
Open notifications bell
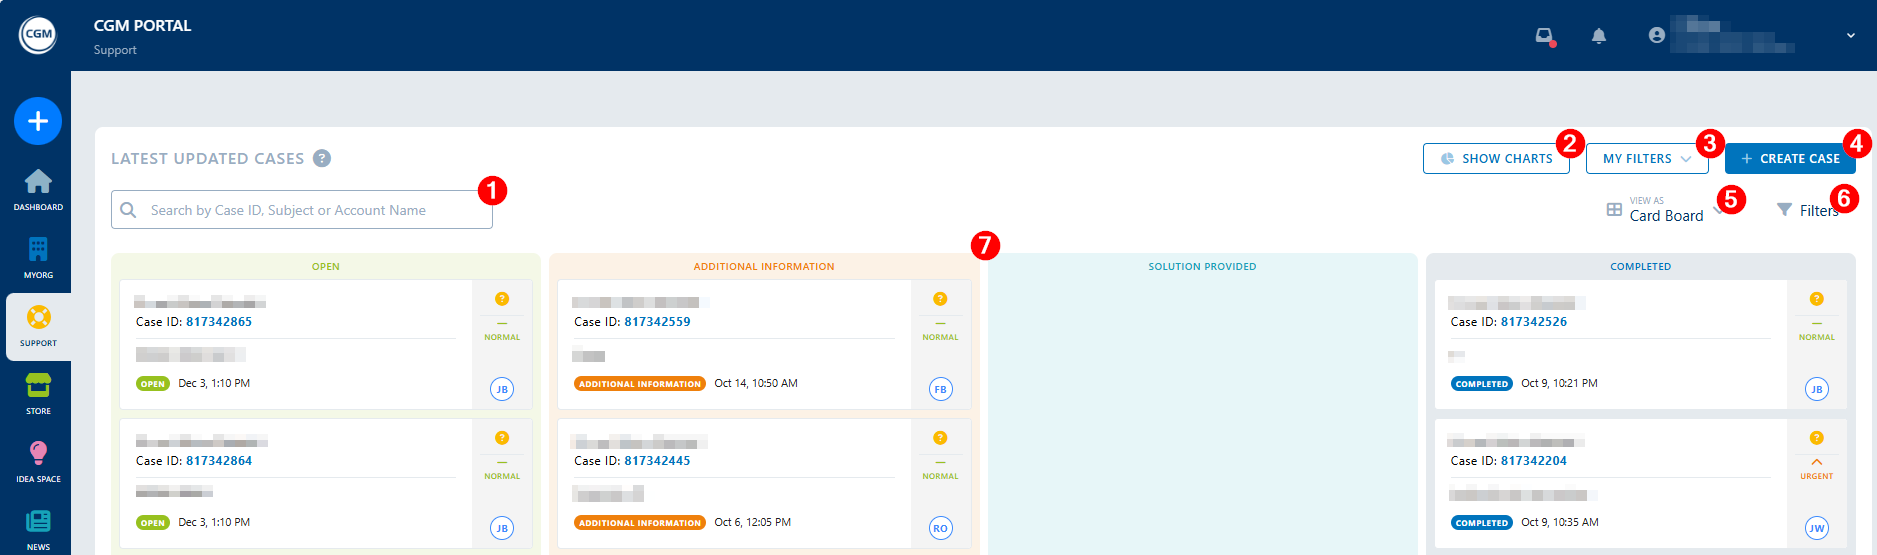1599,36
